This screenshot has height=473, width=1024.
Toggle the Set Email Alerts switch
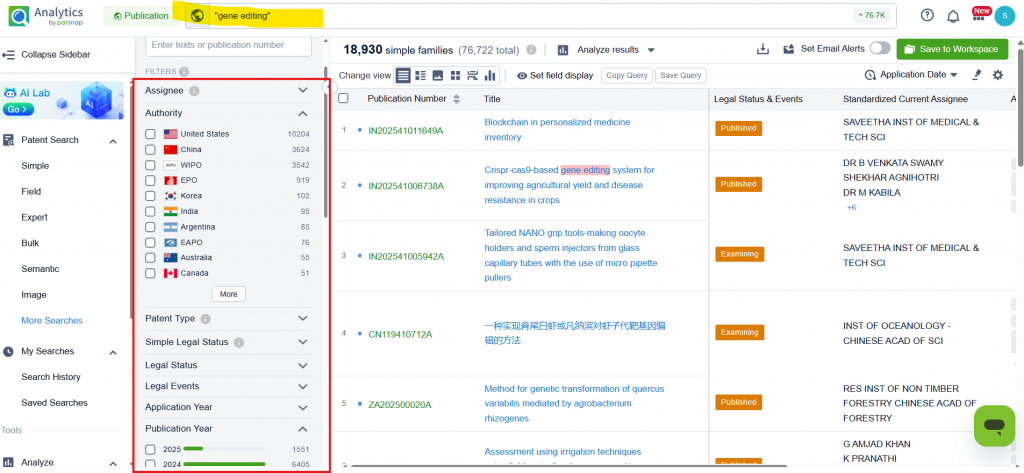click(x=880, y=48)
